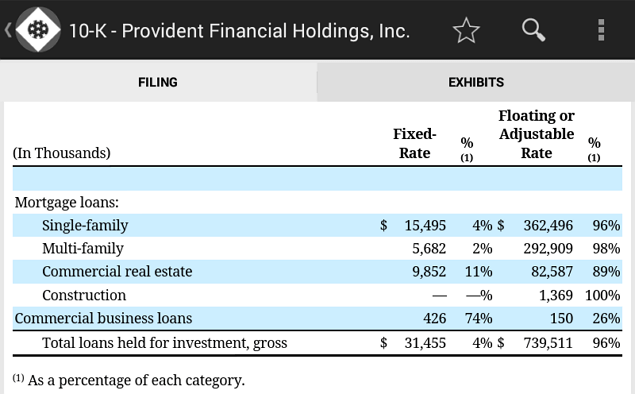Screen dimensions: 635x394
Task: Click the Multi-family row label
Action: [83, 248]
